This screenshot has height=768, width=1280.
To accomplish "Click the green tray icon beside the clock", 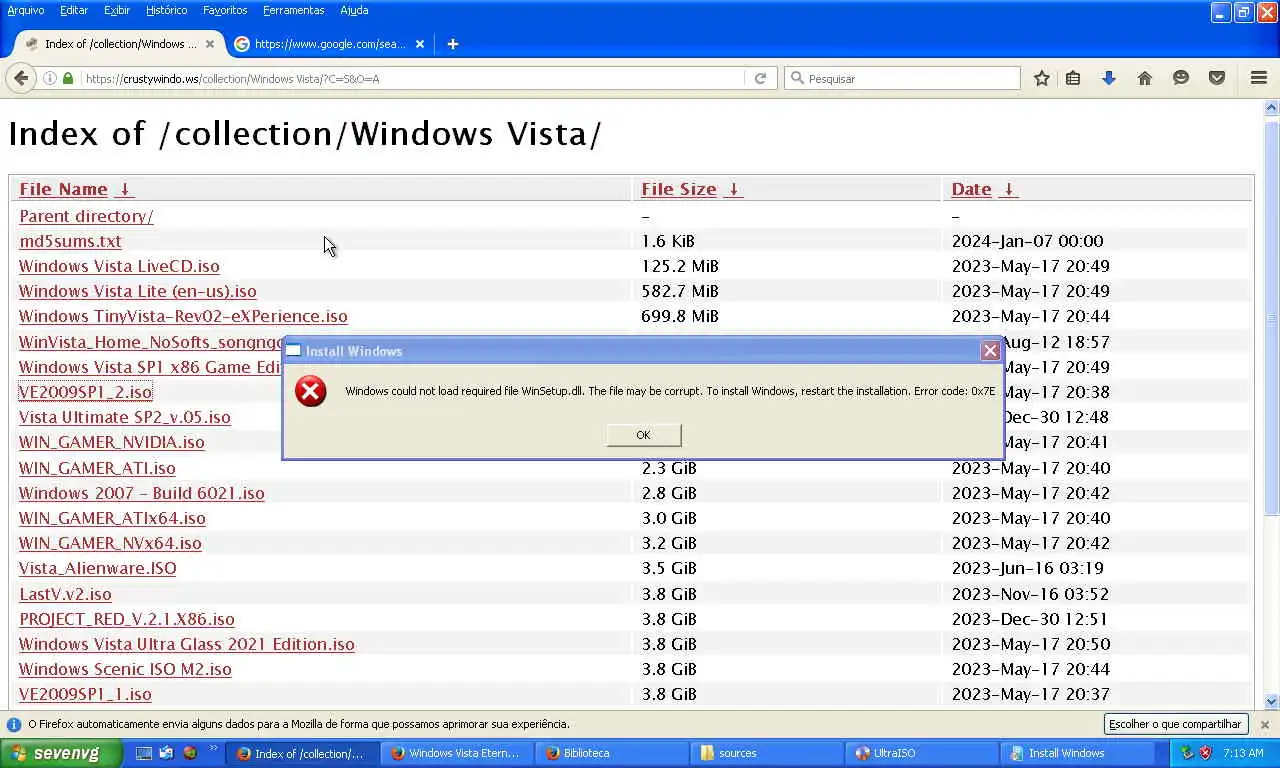I will pos(1187,753).
